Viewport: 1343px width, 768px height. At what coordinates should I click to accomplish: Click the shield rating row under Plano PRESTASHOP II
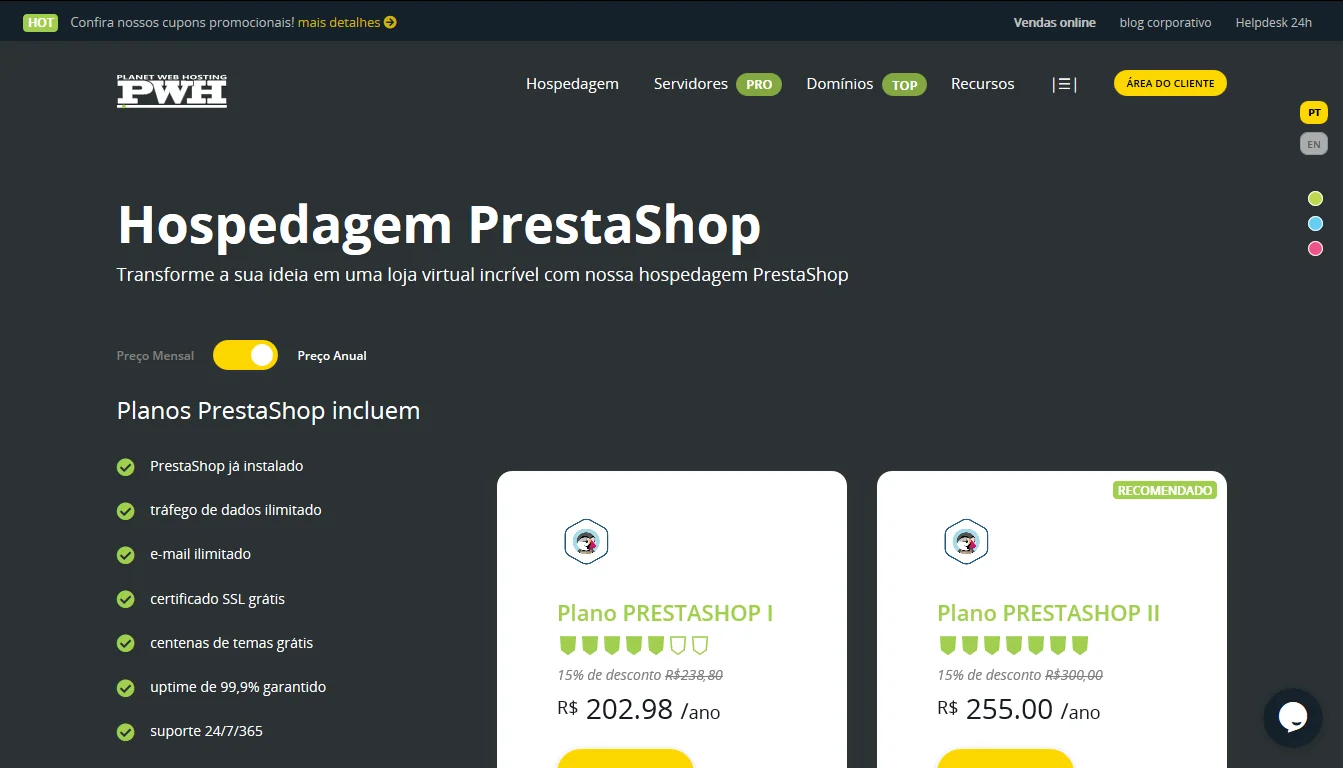click(1013, 645)
